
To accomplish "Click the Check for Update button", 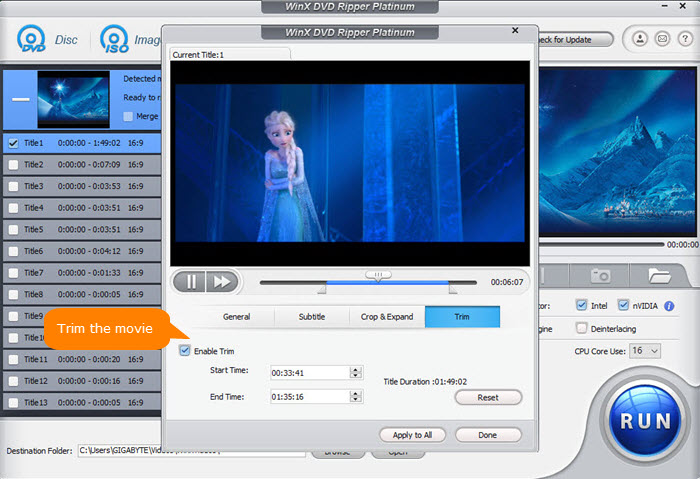I will (x=575, y=40).
